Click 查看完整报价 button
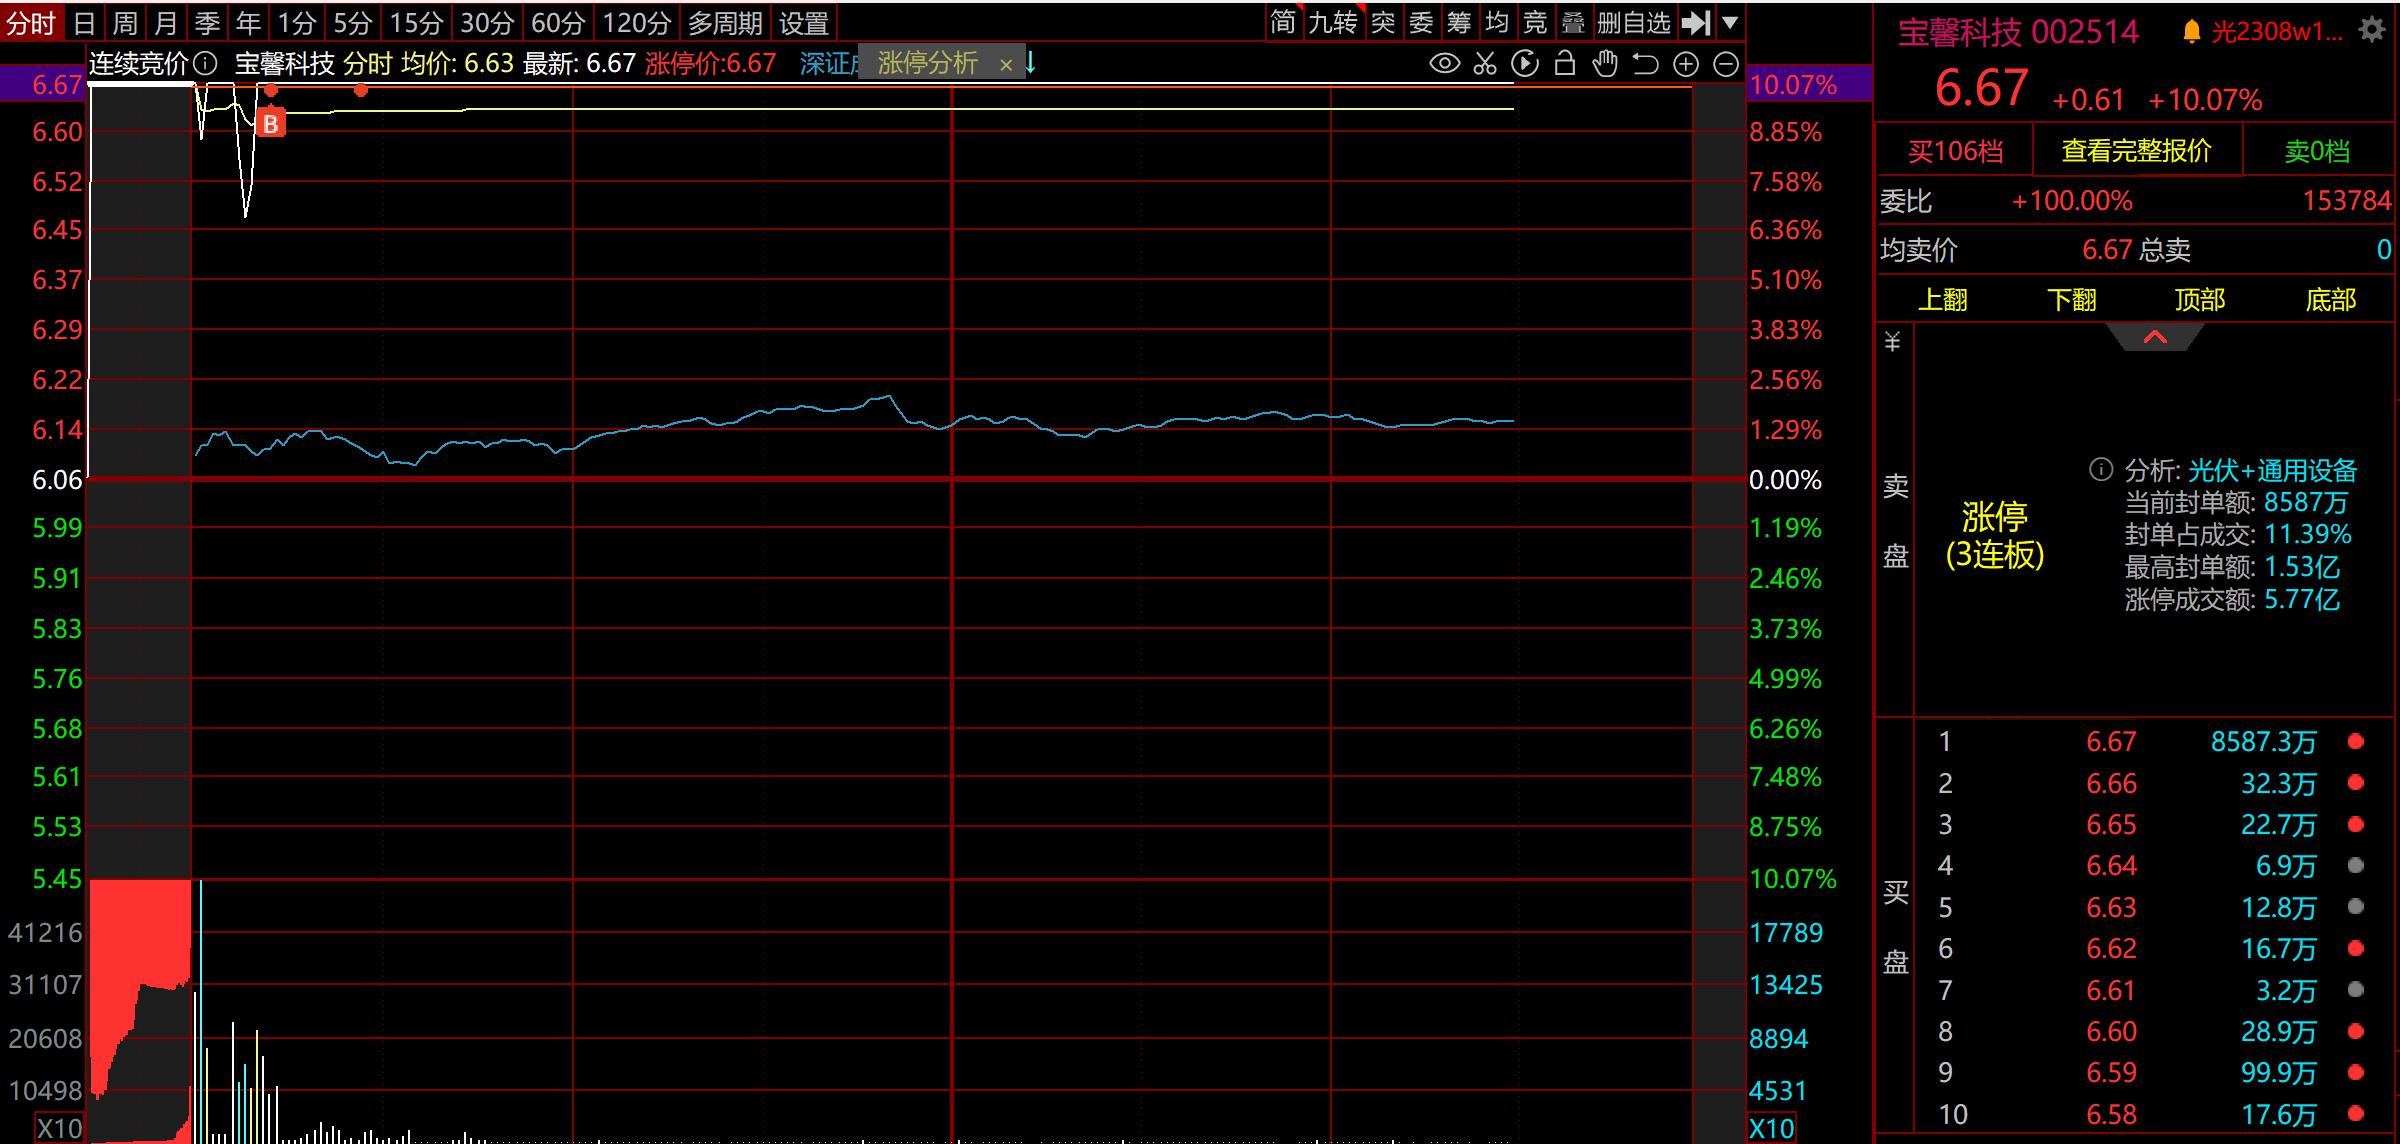The height and width of the screenshot is (1144, 2400). pos(2136,151)
